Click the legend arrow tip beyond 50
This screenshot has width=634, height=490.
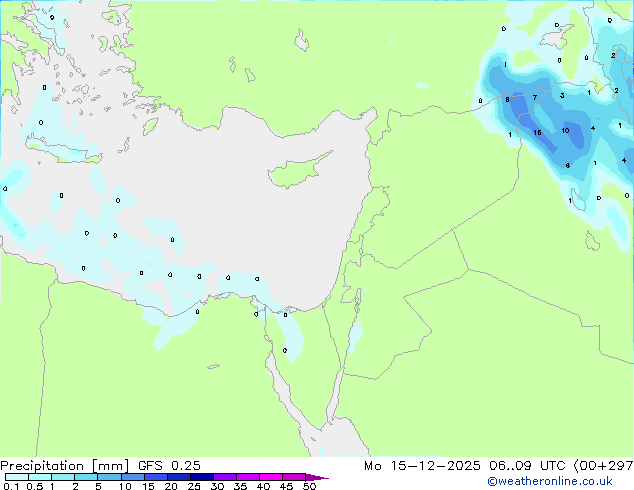tap(317, 477)
